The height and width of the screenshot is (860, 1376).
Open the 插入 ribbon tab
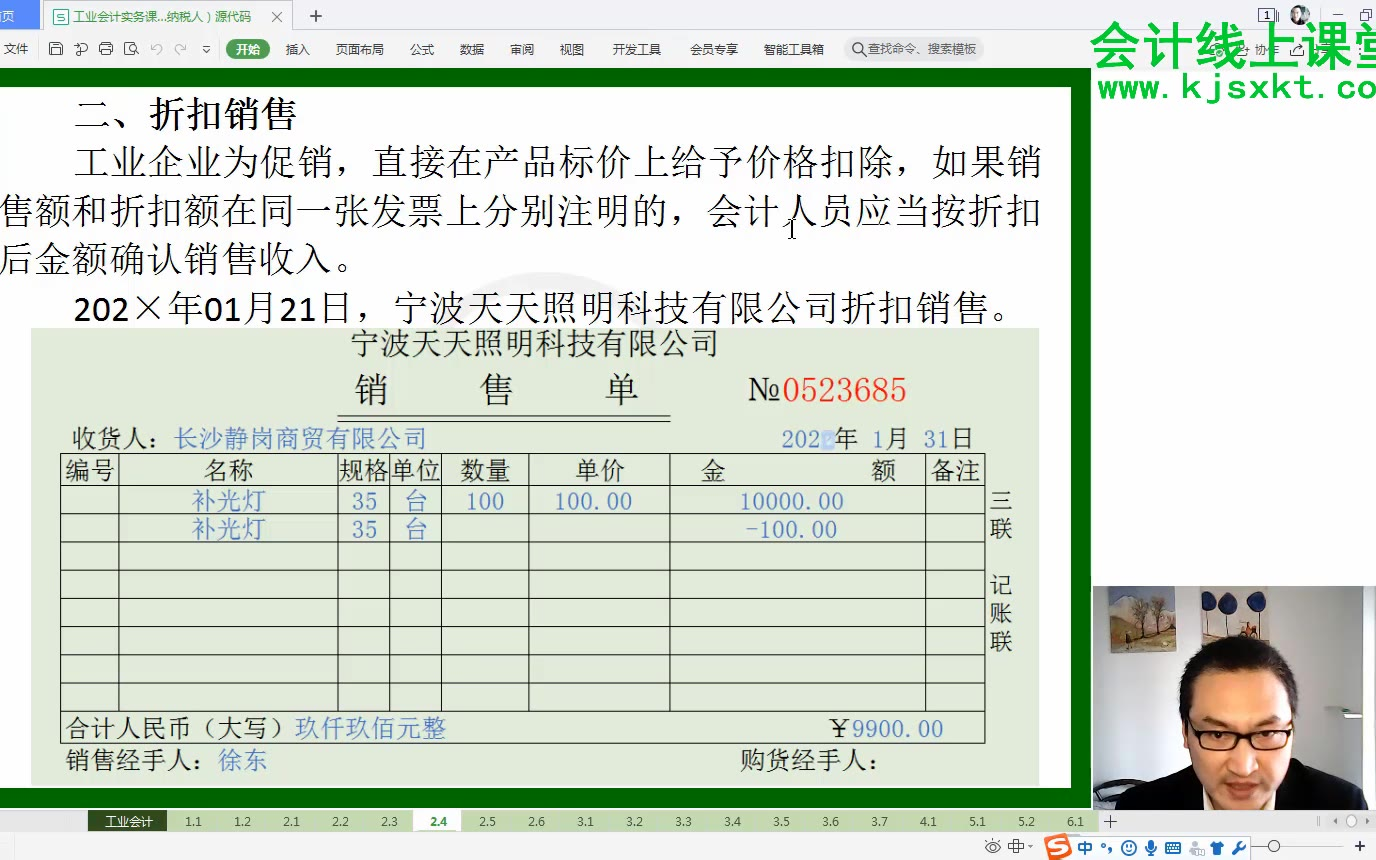click(x=298, y=49)
